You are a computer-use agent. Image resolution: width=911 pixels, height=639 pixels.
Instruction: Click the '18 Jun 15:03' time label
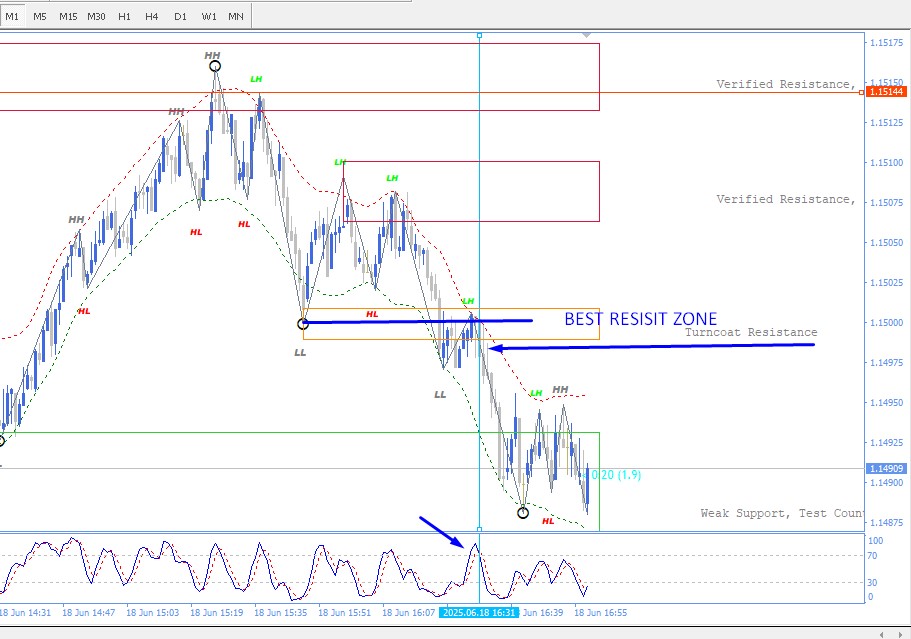click(x=152, y=612)
